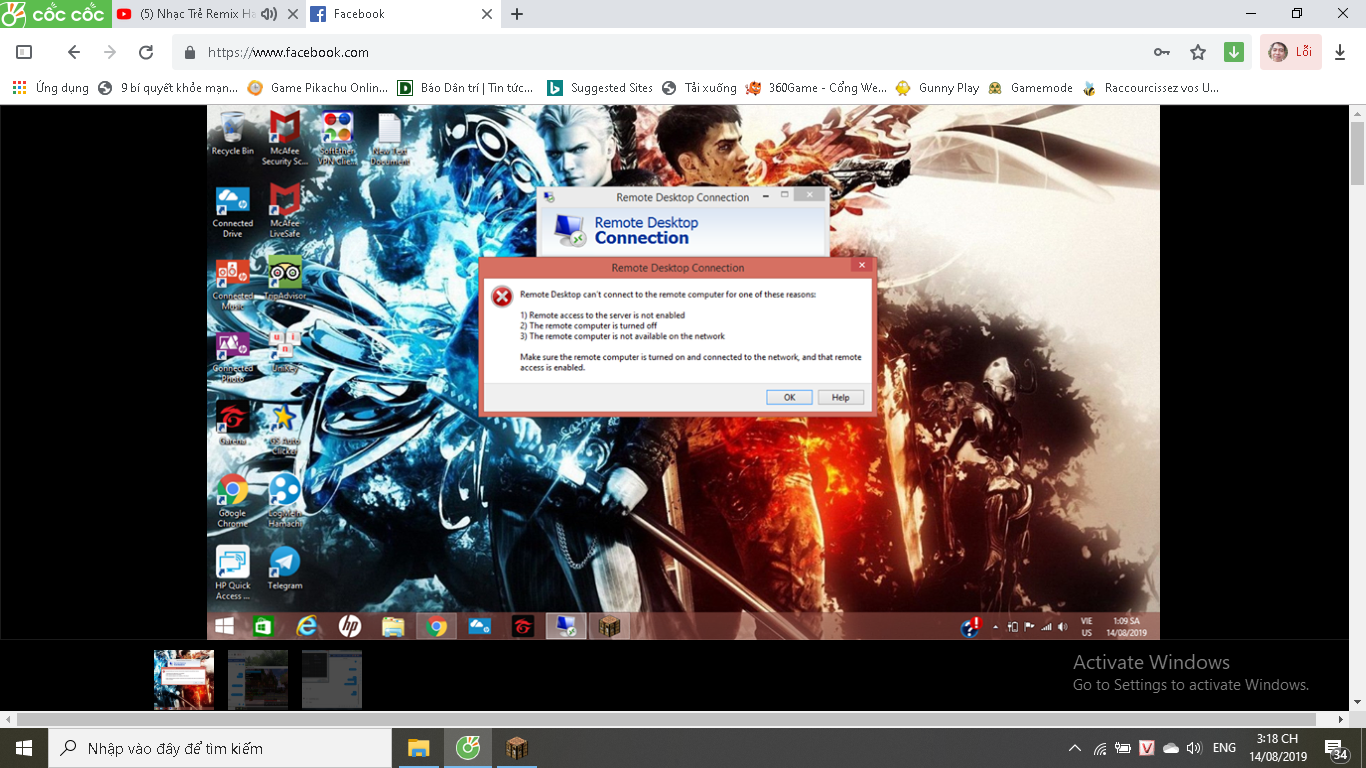The image size is (1366, 768).
Task: Click the Internet Explorer icon in photo's taskbar
Action: (307, 626)
